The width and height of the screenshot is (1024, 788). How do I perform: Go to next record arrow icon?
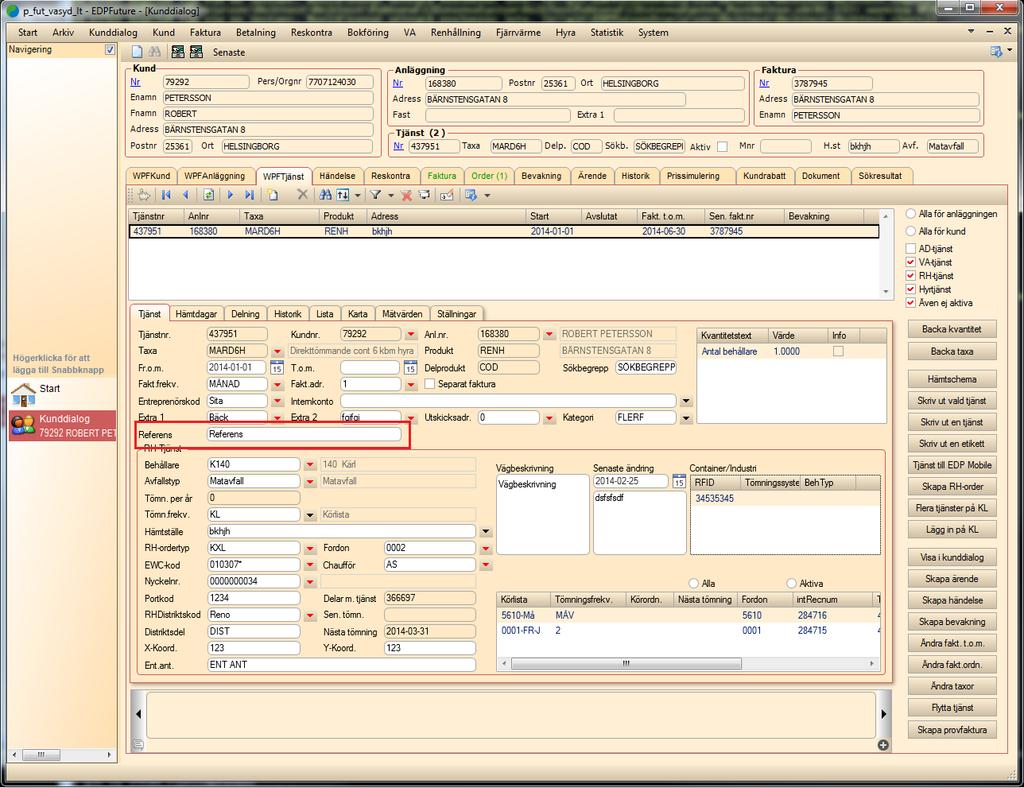[230, 195]
